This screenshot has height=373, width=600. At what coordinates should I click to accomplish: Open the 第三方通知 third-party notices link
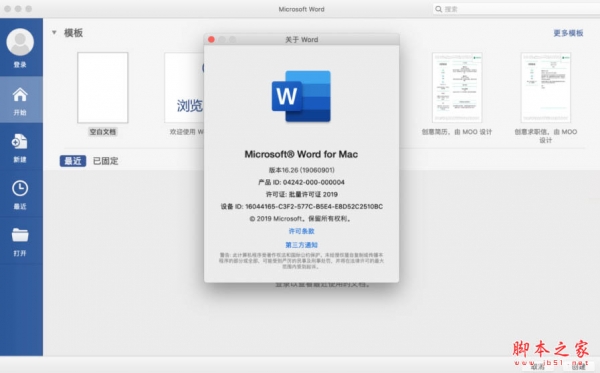pos(302,245)
